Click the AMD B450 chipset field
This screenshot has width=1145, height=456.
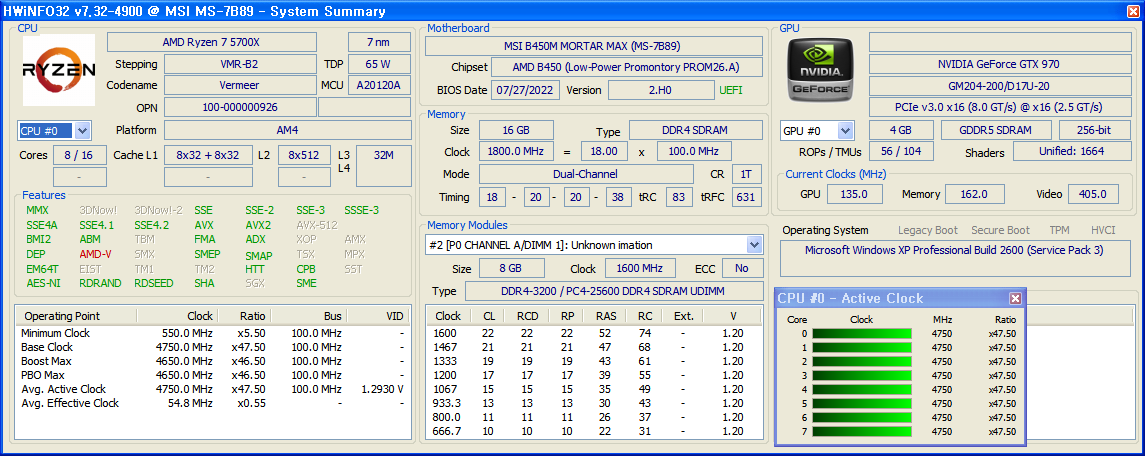pos(627,68)
